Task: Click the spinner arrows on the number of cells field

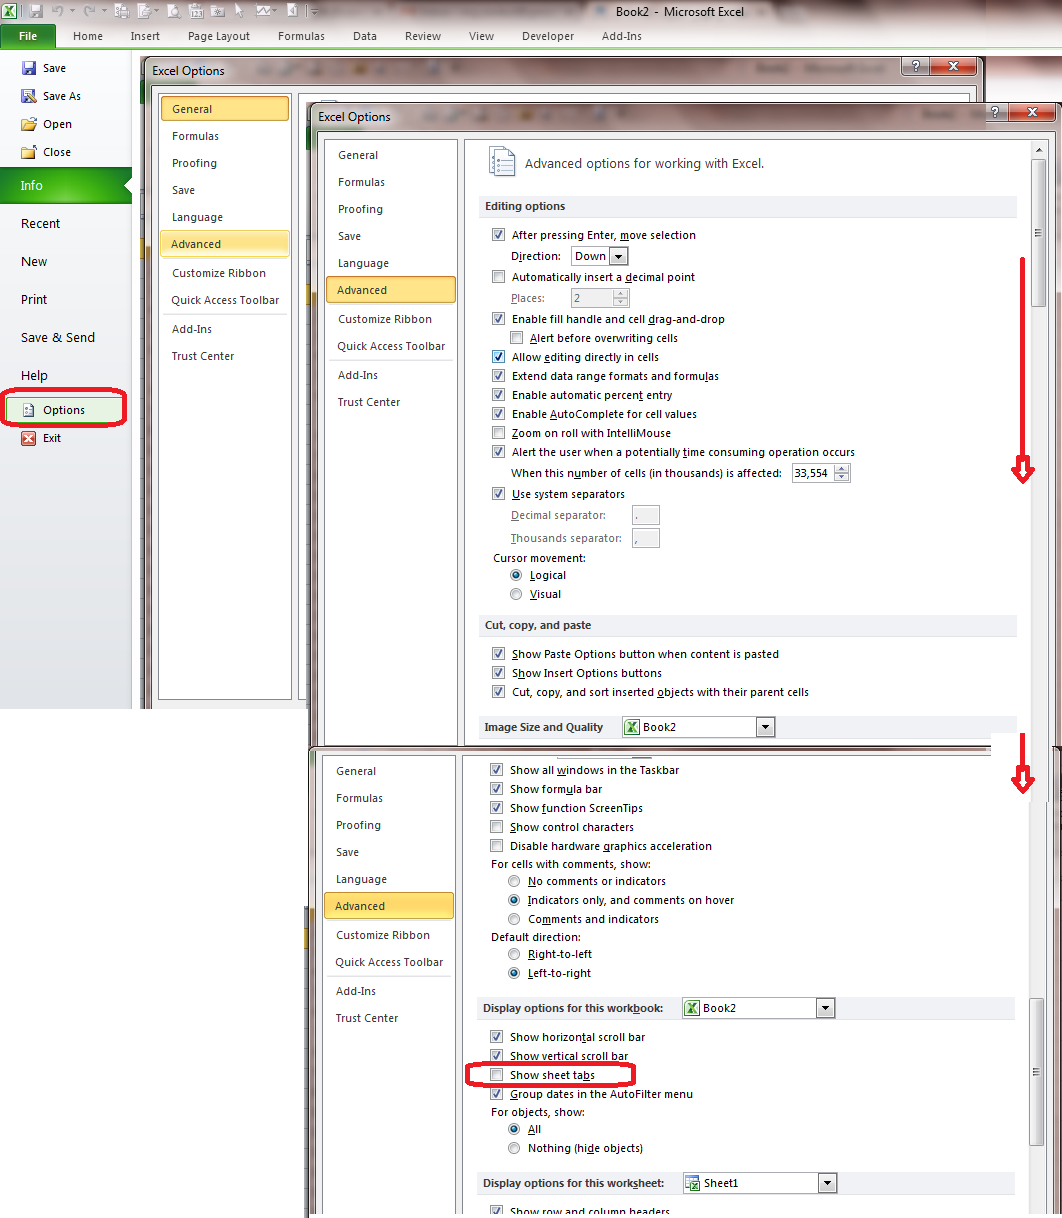Action: pyautogui.click(x=842, y=473)
